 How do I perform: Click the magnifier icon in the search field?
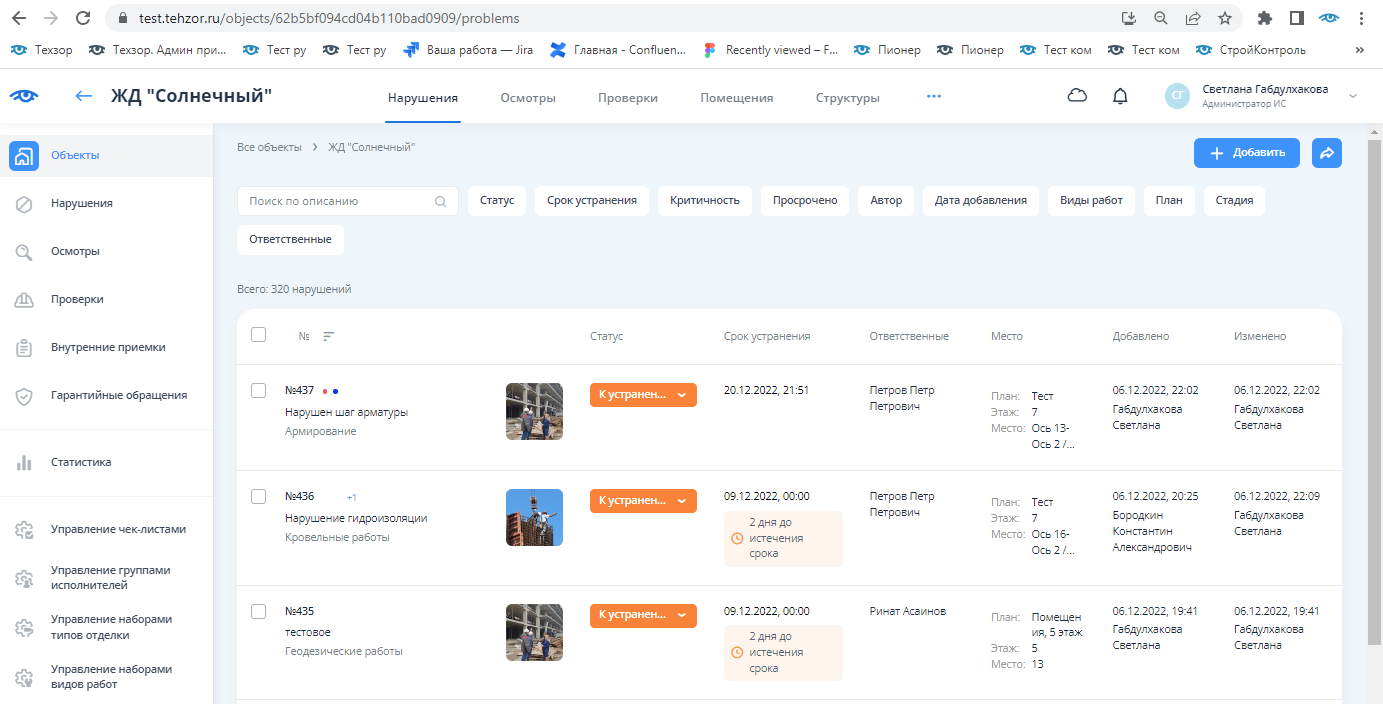click(441, 201)
